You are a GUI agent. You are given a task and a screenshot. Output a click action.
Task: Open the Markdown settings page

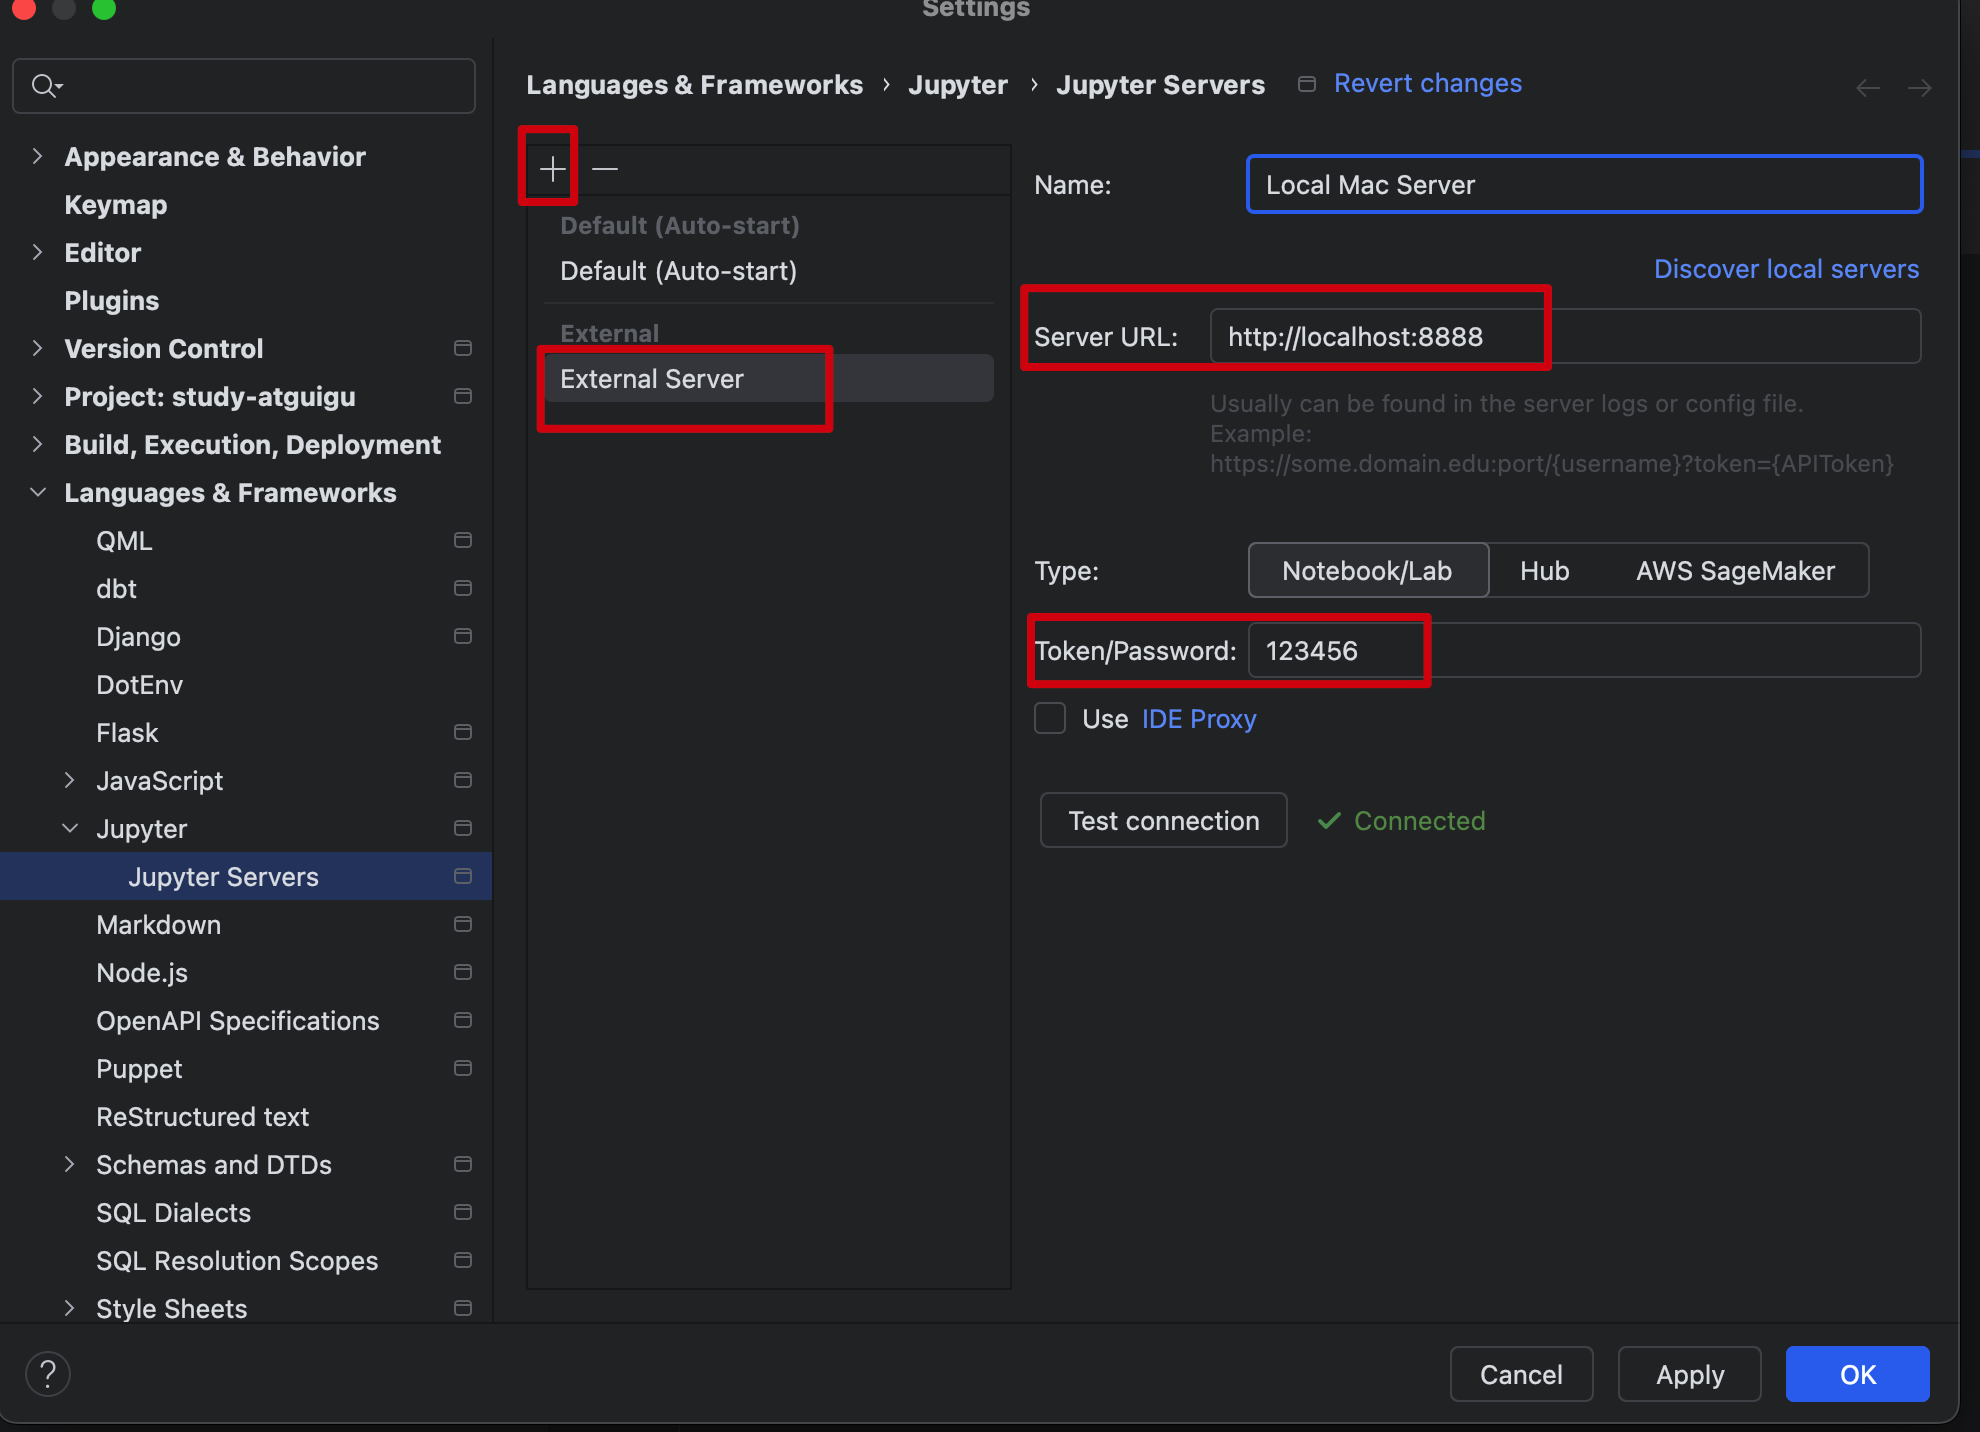[158, 924]
